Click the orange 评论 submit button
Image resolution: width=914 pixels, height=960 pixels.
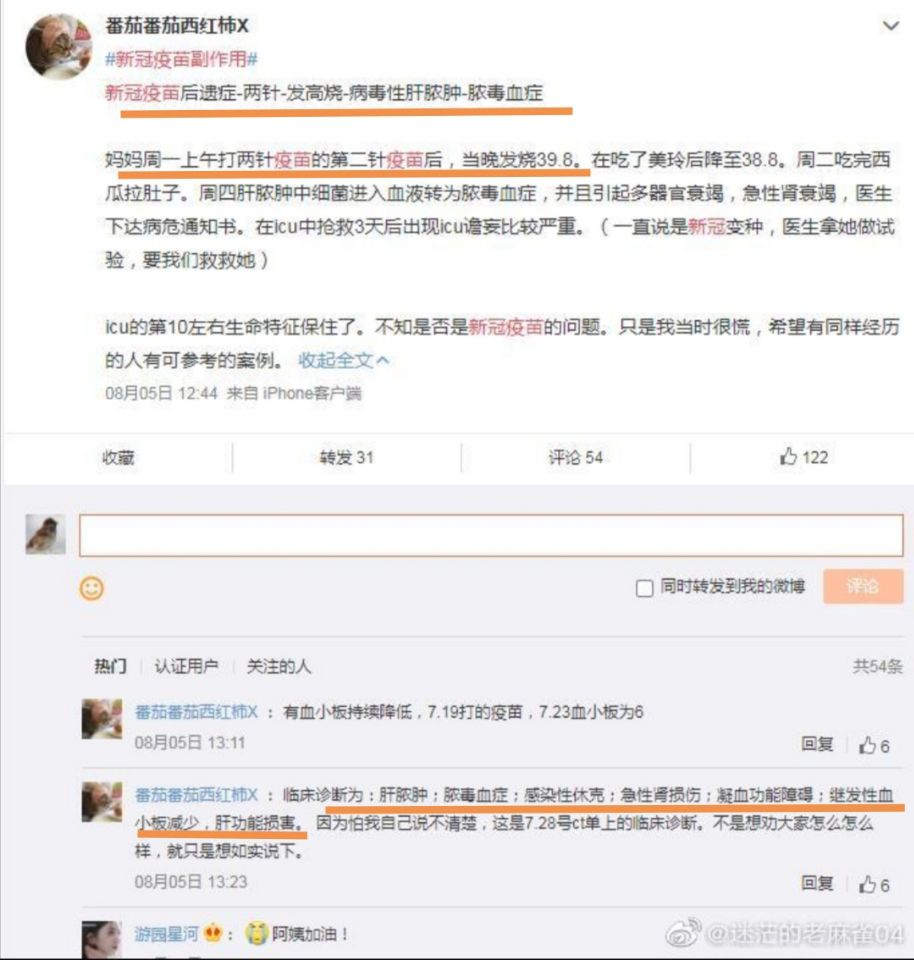point(863,587)
